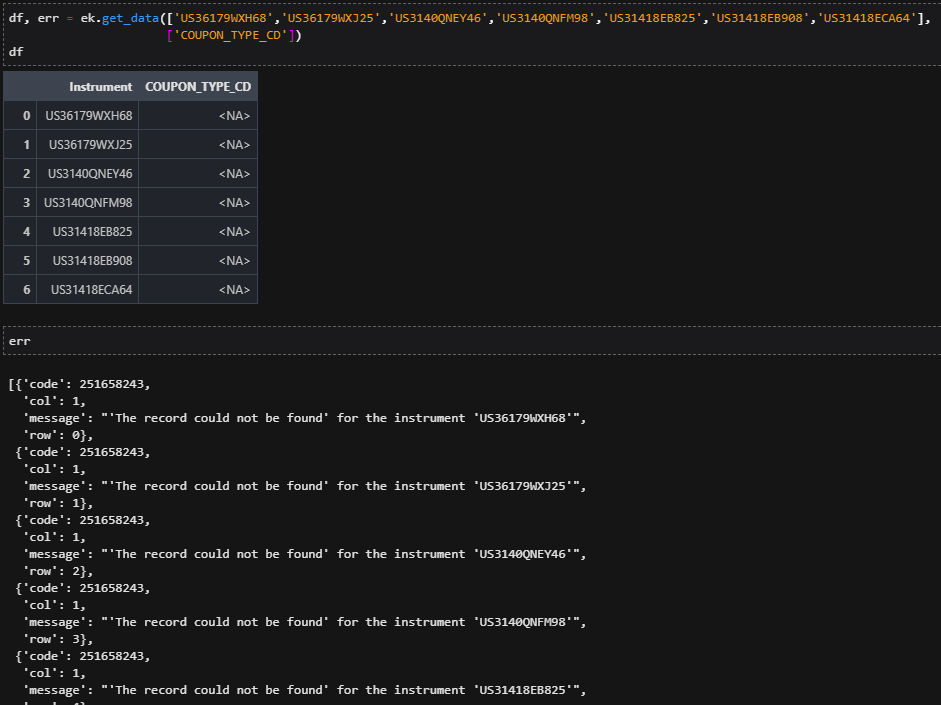Click the first 'code': 251658243 line
This screenshot has height=705, width=941.
click(79, 384)
